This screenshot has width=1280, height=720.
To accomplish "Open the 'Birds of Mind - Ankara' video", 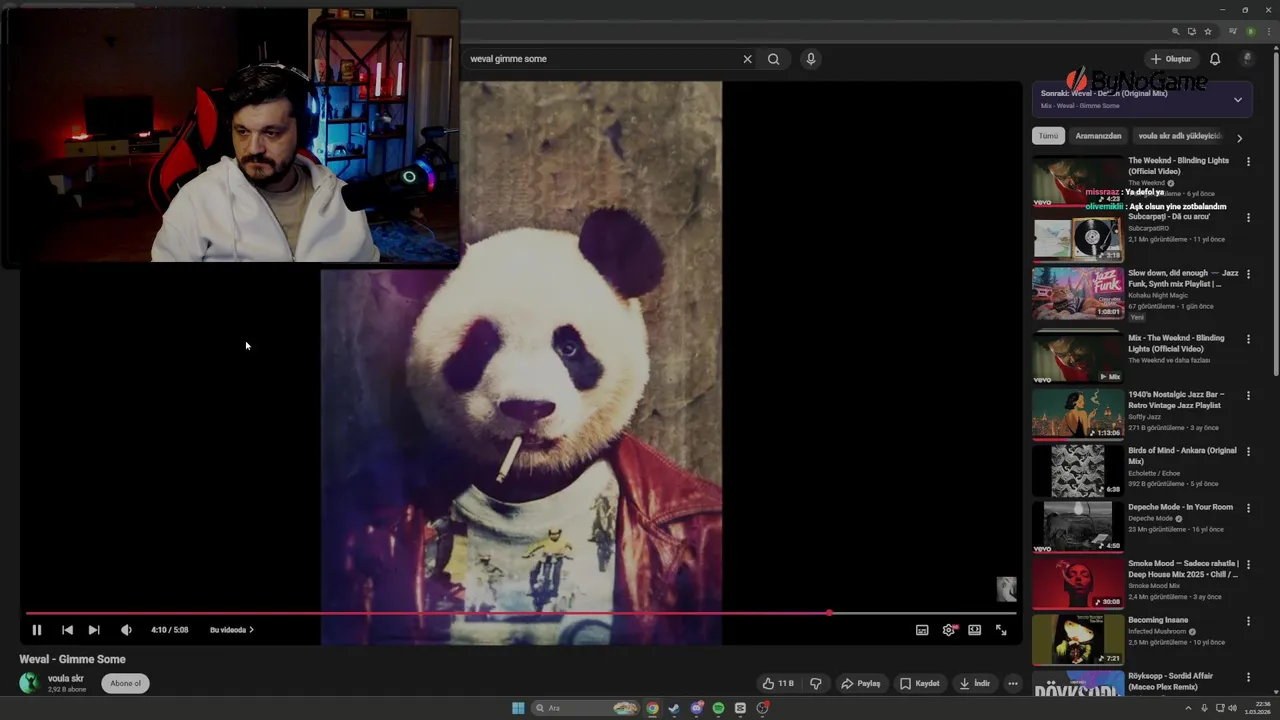I will click(1078, 470).
